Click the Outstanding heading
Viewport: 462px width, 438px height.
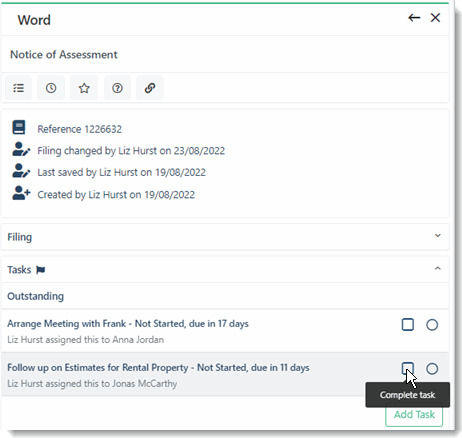[x=35, y=296]
